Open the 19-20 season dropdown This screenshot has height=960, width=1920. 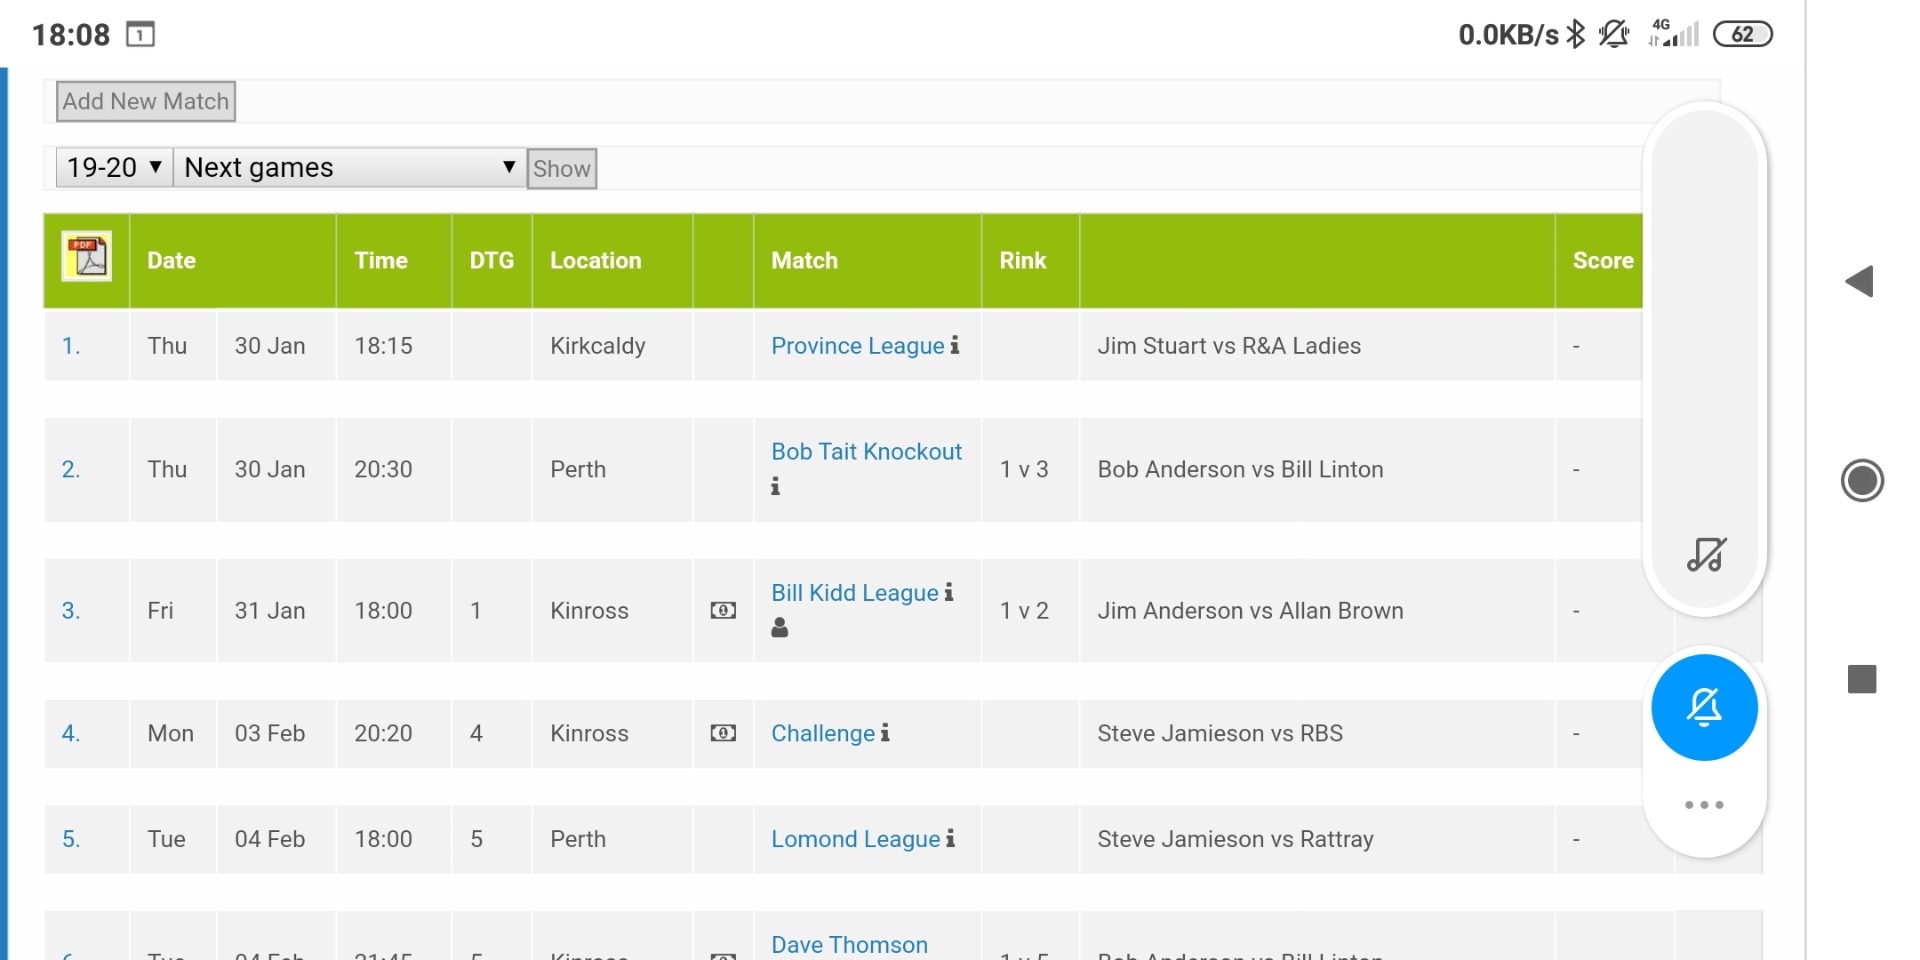click(x=114, y=167)
